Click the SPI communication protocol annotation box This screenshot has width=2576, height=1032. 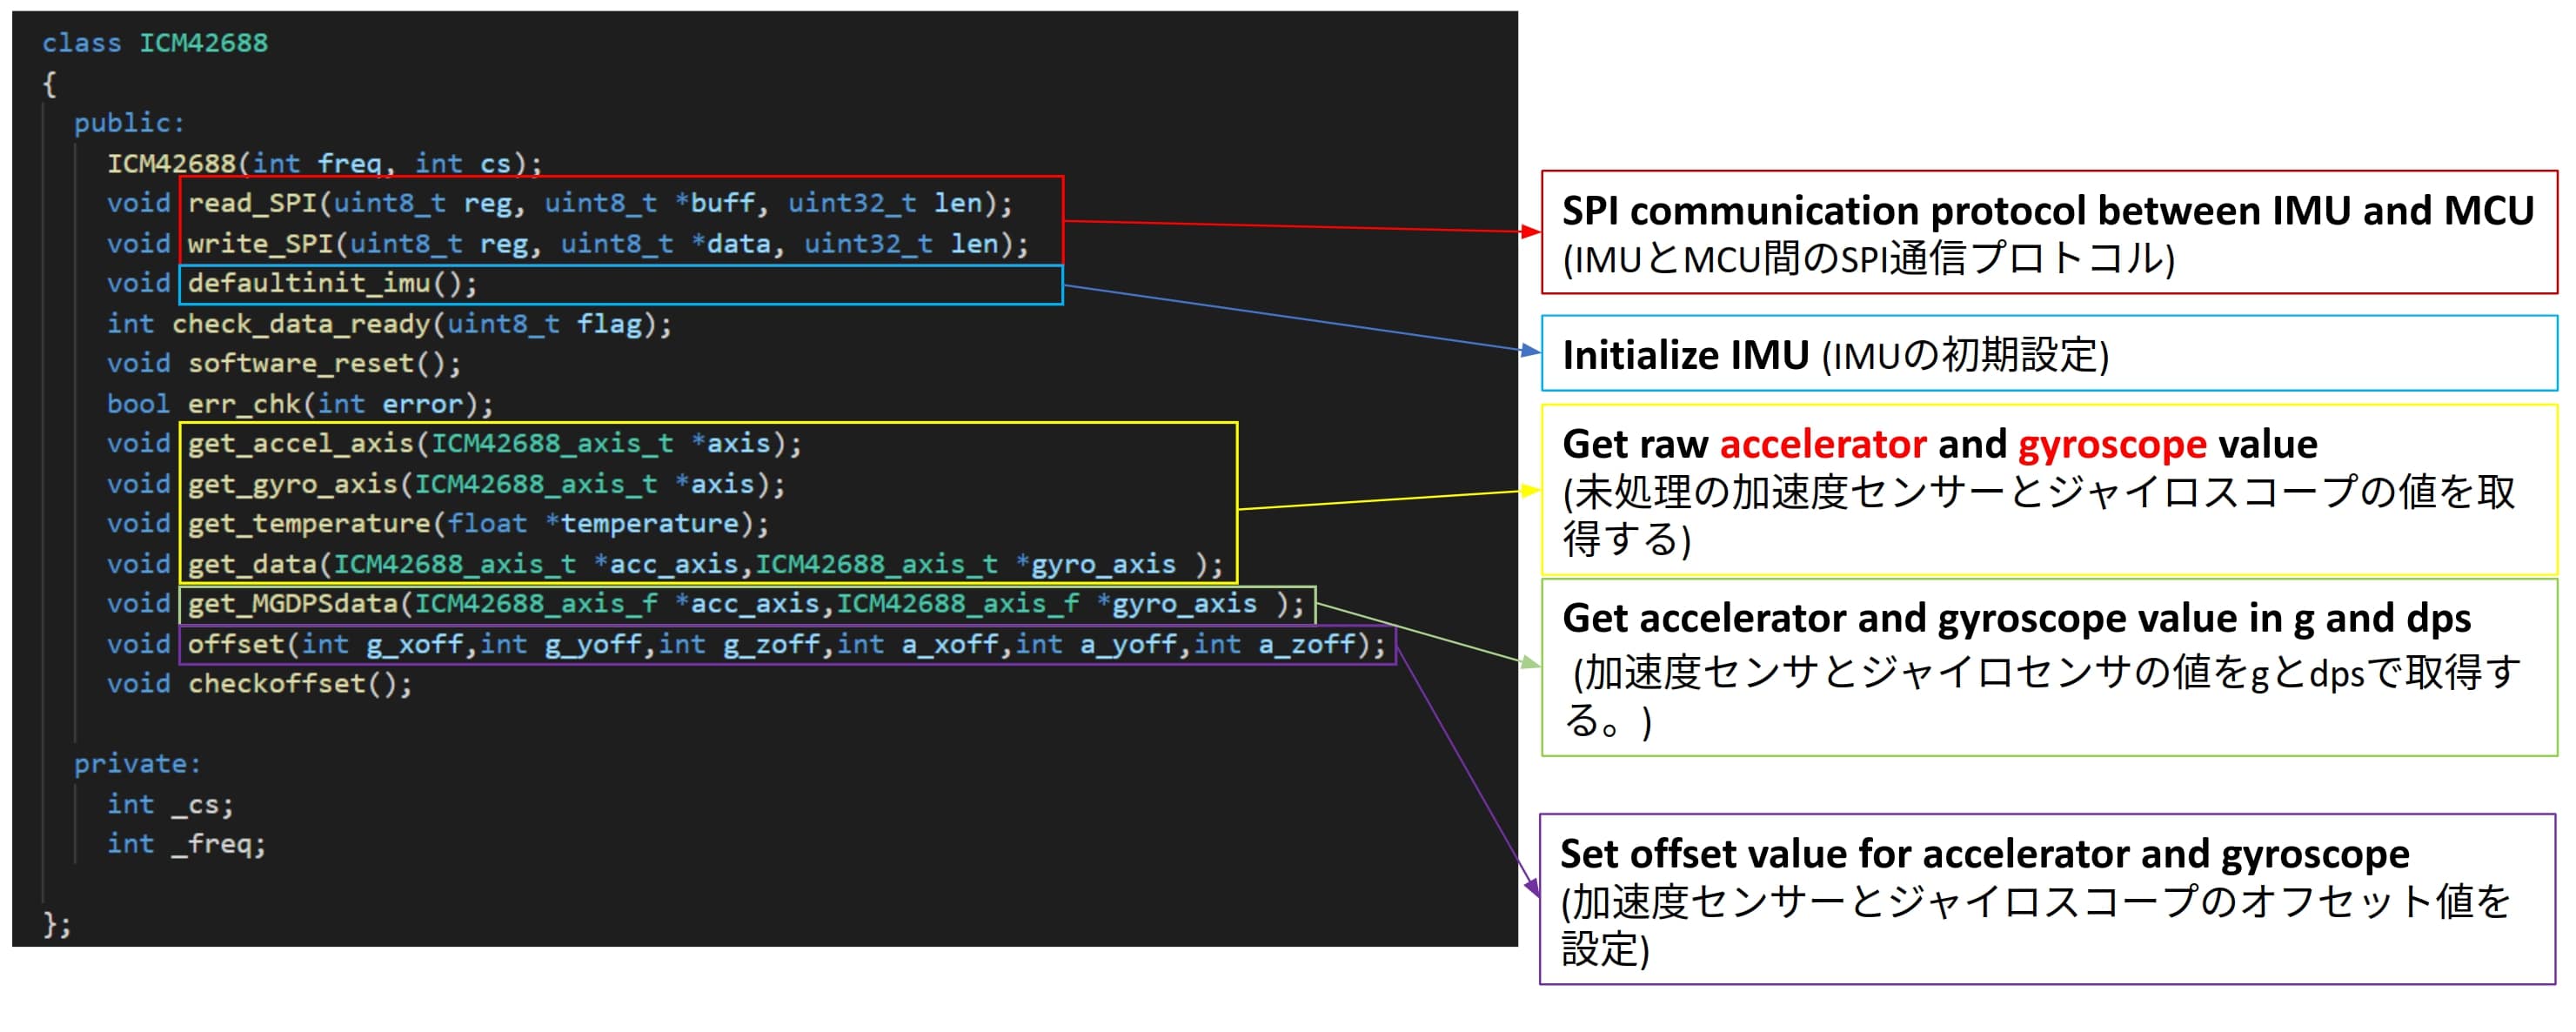click(2048, 232)
